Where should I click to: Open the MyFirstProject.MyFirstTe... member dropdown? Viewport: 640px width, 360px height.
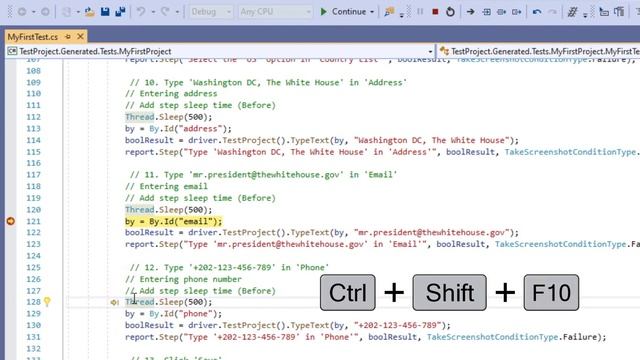539,51
